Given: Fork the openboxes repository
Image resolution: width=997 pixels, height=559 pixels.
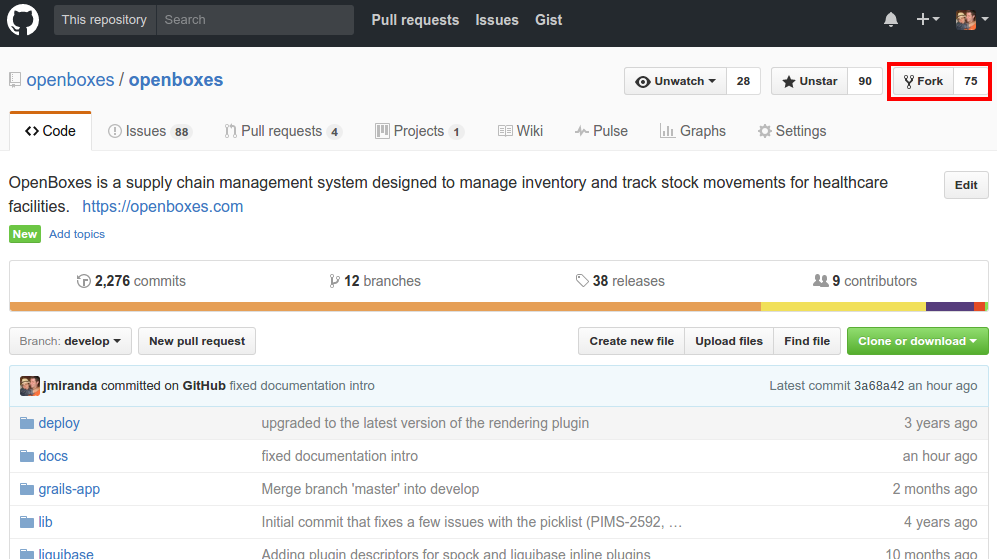Looking at the screenshot, I should click(924, 81).
